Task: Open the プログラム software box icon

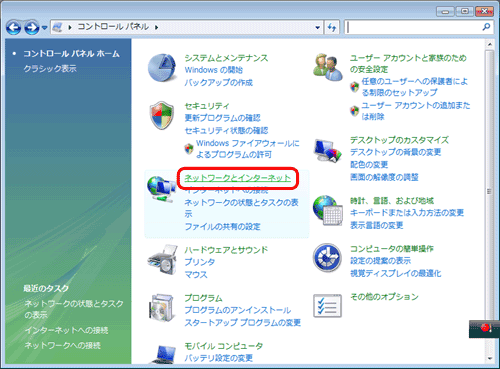Action: (x=162, y=307)
